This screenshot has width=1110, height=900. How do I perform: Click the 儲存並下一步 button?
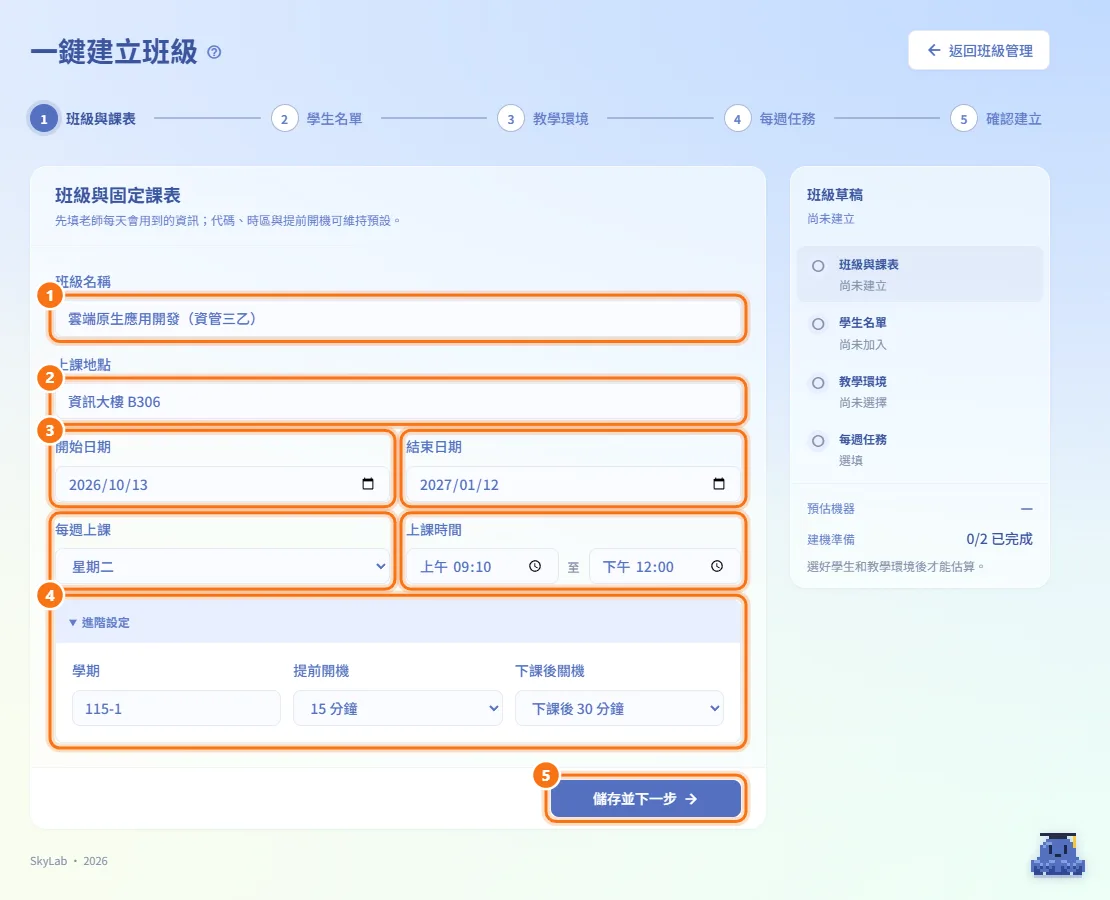(646, 799)
